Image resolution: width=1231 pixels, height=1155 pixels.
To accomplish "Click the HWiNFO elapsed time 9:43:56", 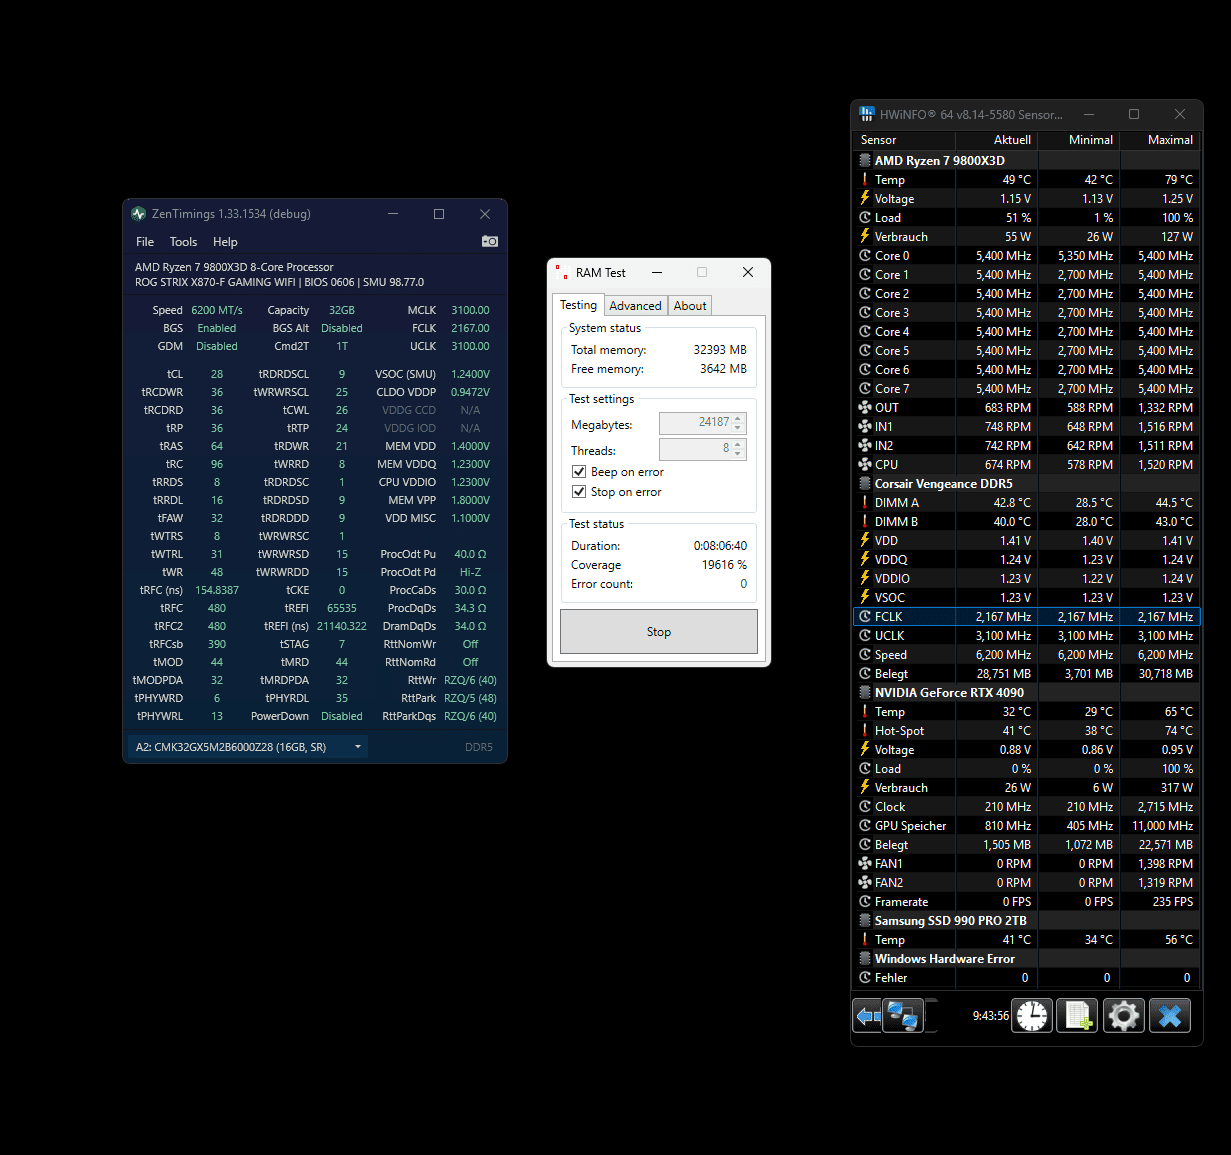I will (990, 1016).
